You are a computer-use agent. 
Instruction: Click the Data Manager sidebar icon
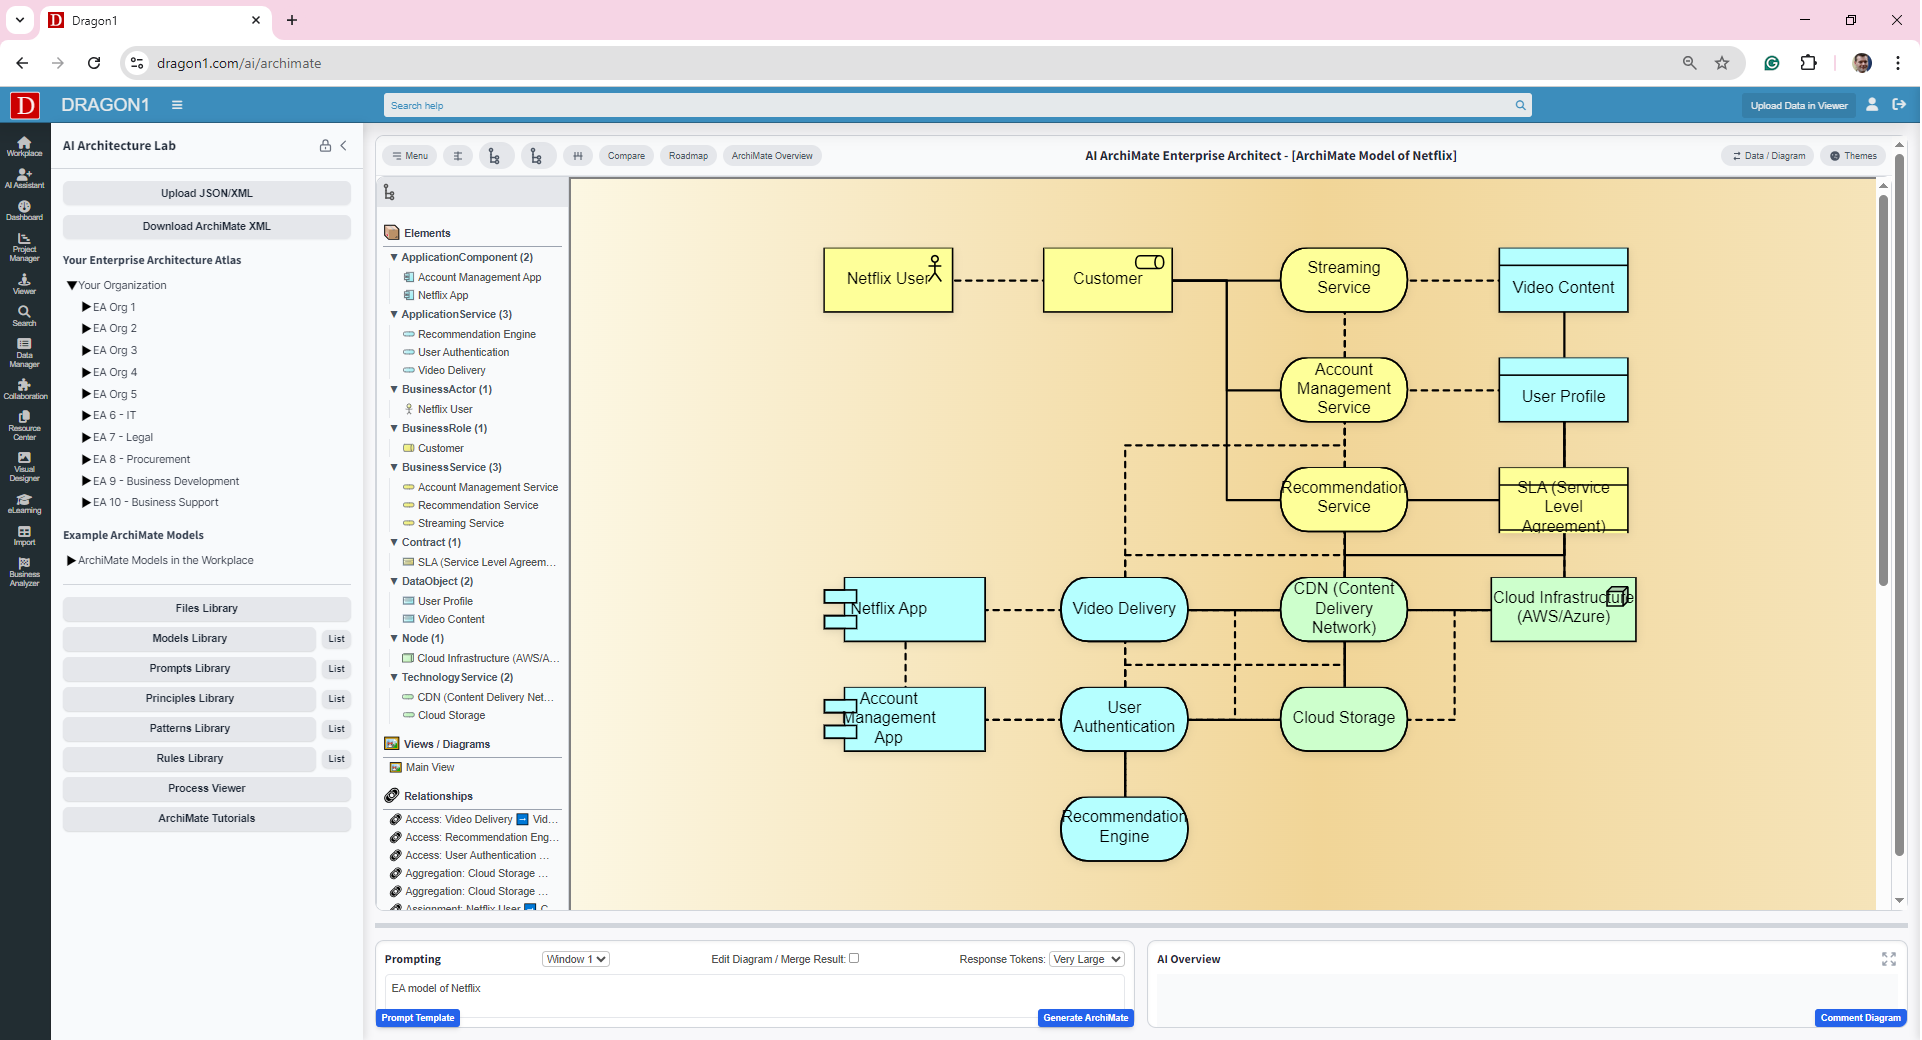click(x=24, y=352)
